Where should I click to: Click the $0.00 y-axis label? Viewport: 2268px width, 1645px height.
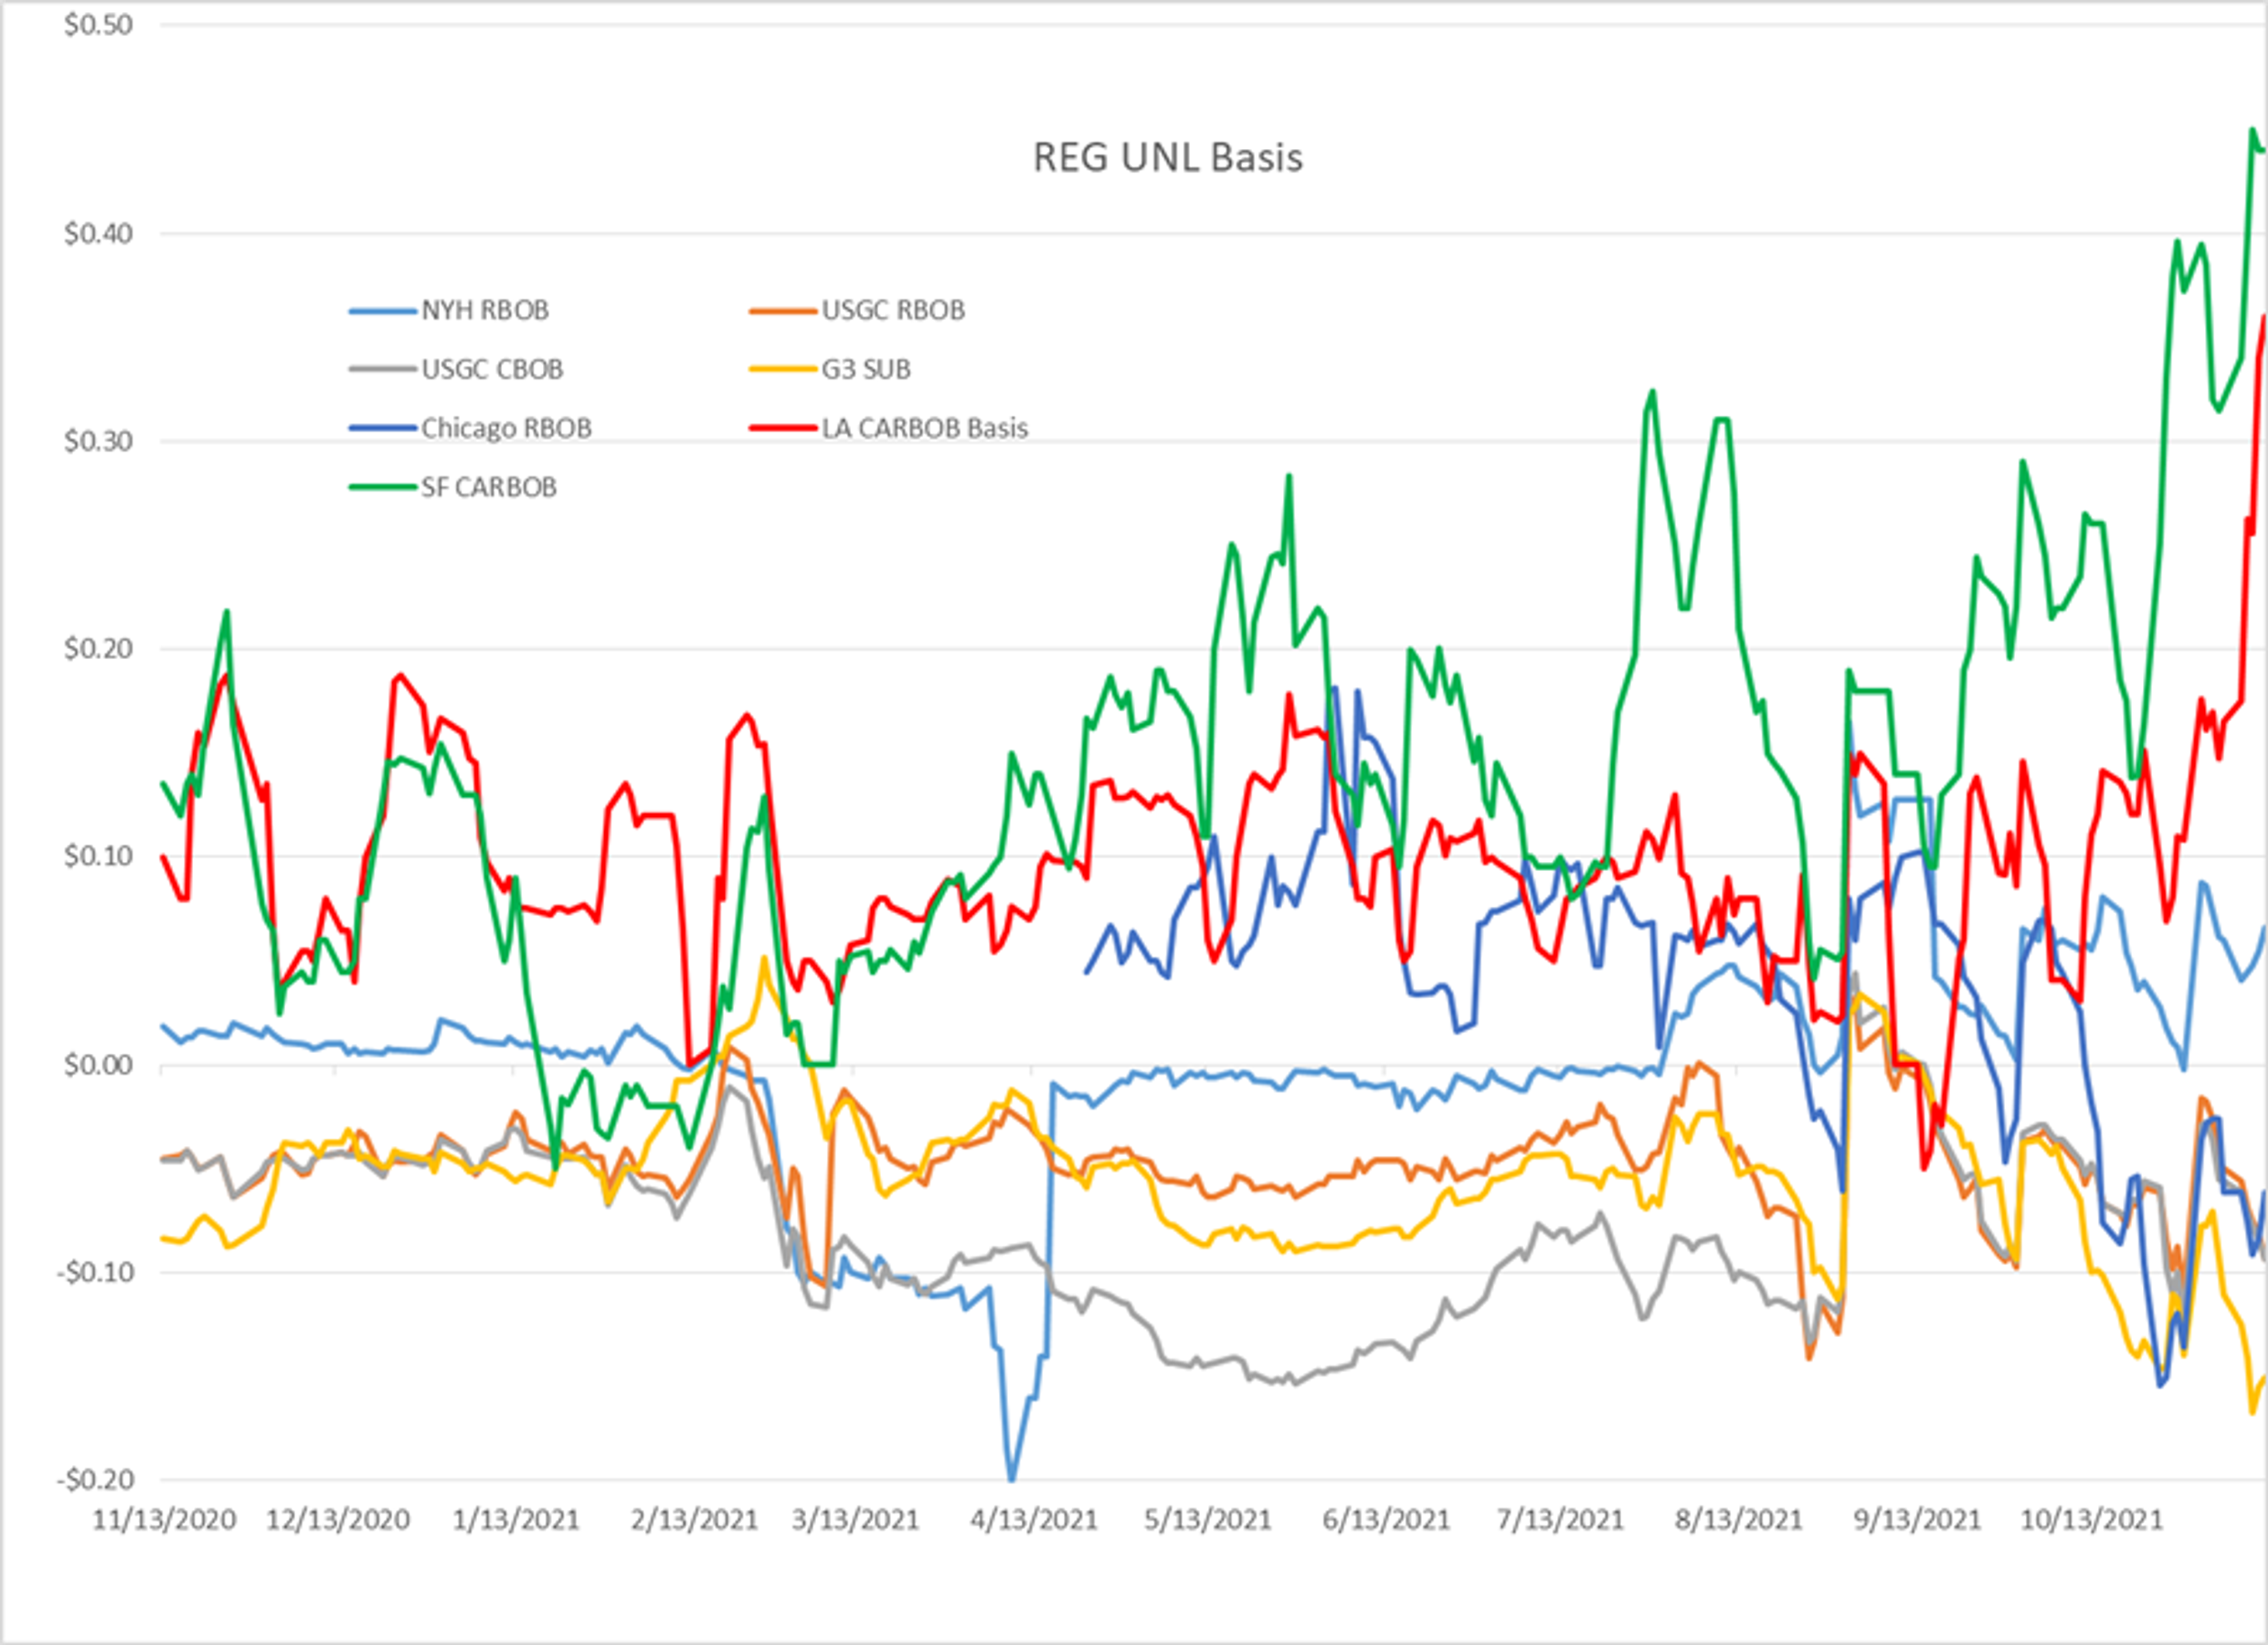pyautogui.click(x=98, y=1065)
